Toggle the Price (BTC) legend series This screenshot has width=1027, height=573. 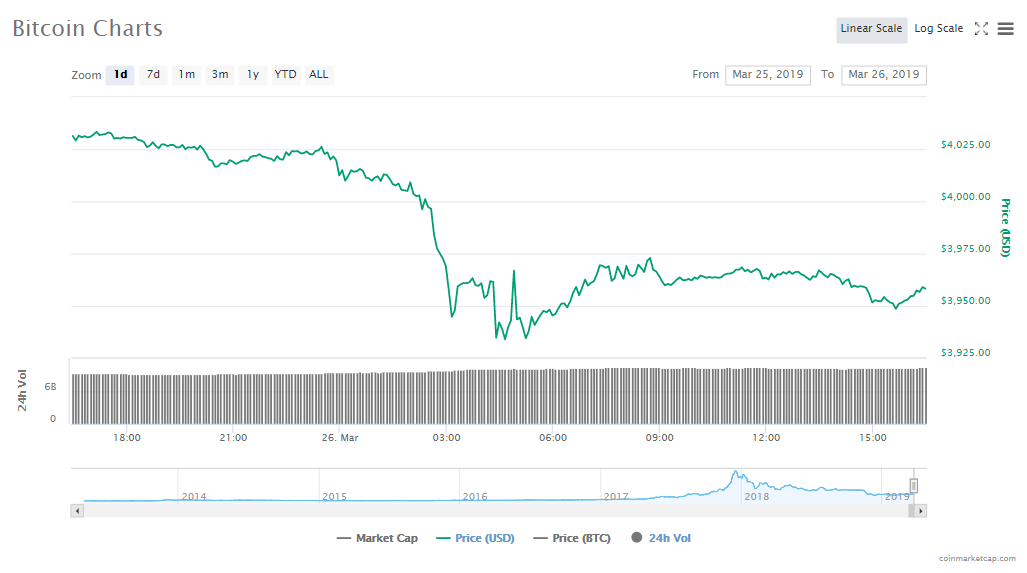click(x=572, y=538)
